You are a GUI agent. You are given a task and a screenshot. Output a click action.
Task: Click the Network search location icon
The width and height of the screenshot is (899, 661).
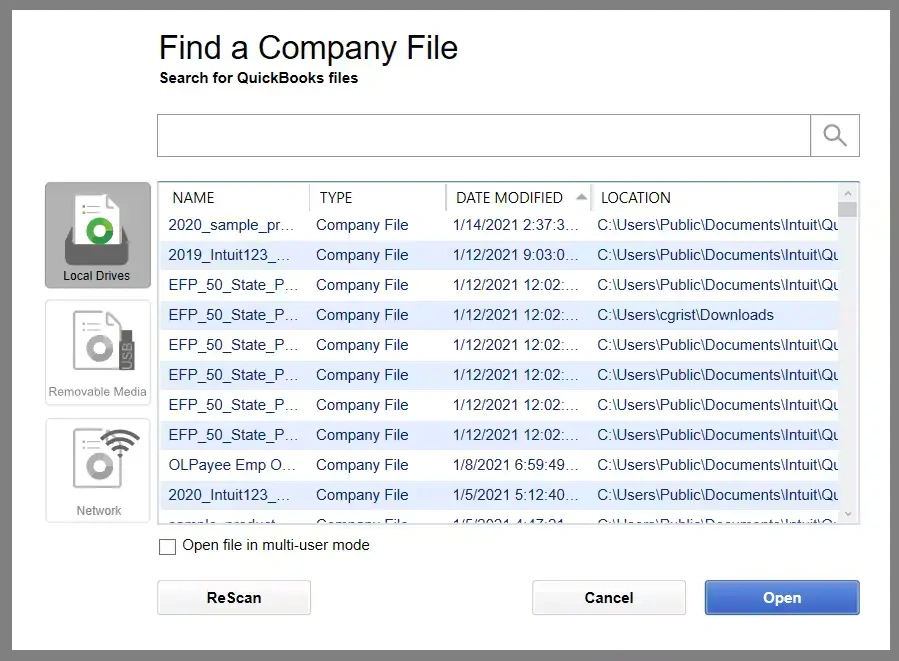coord(97,469)
